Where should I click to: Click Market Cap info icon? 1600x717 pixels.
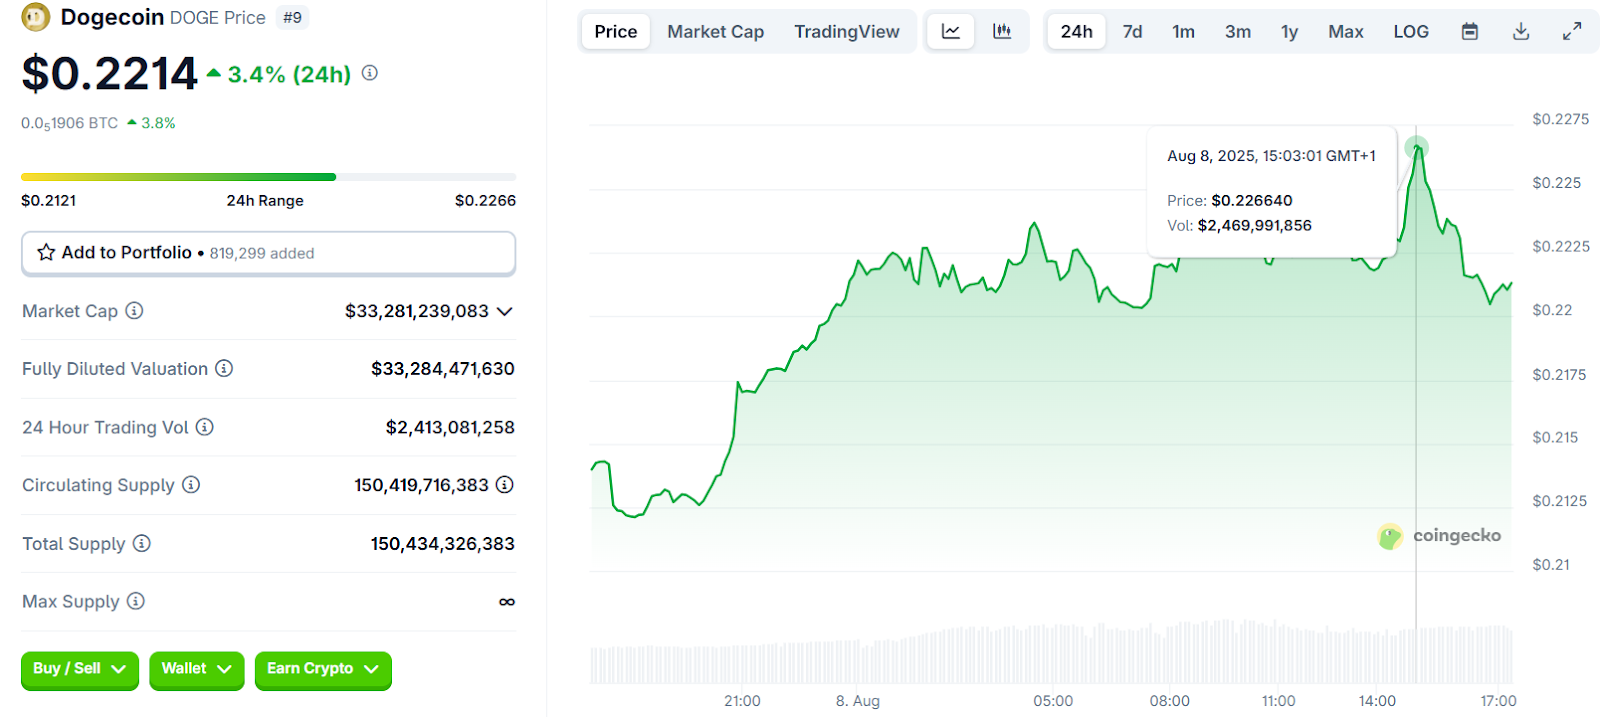(134, 311)
